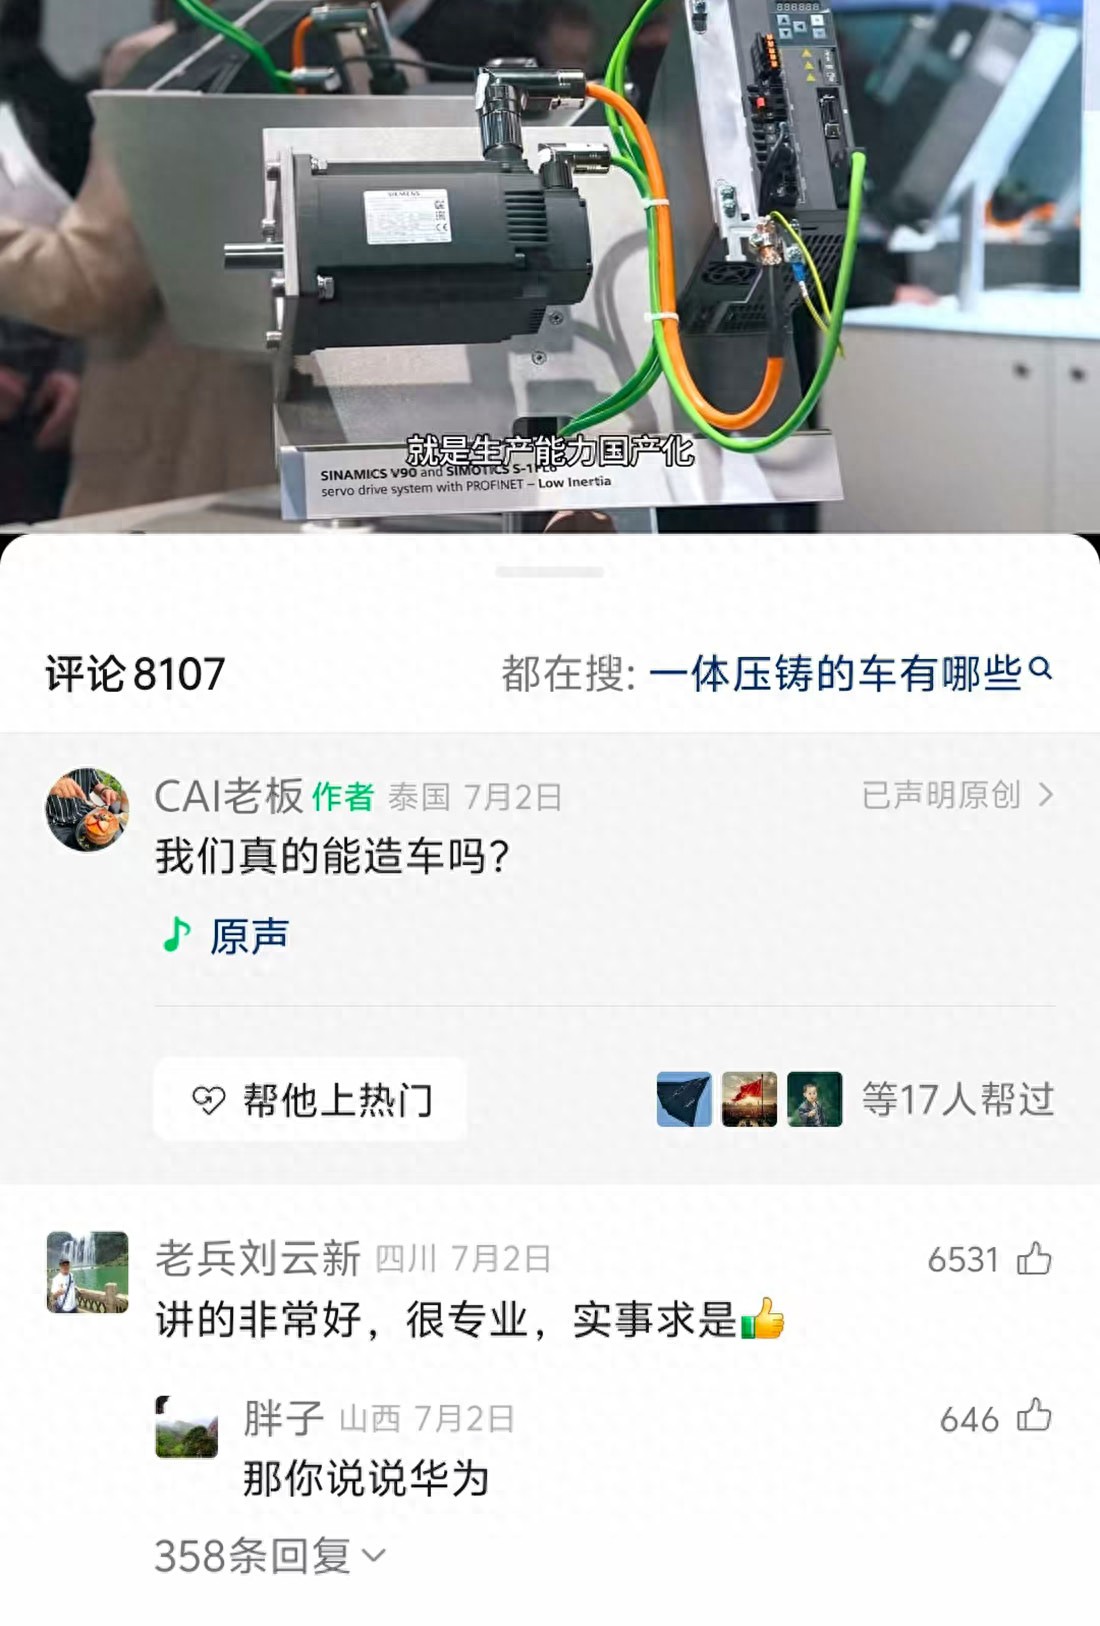Open trending search 一体压铸的车有哪些
The height and width of the screenshot is (1626, 1100).
[836, 673]
